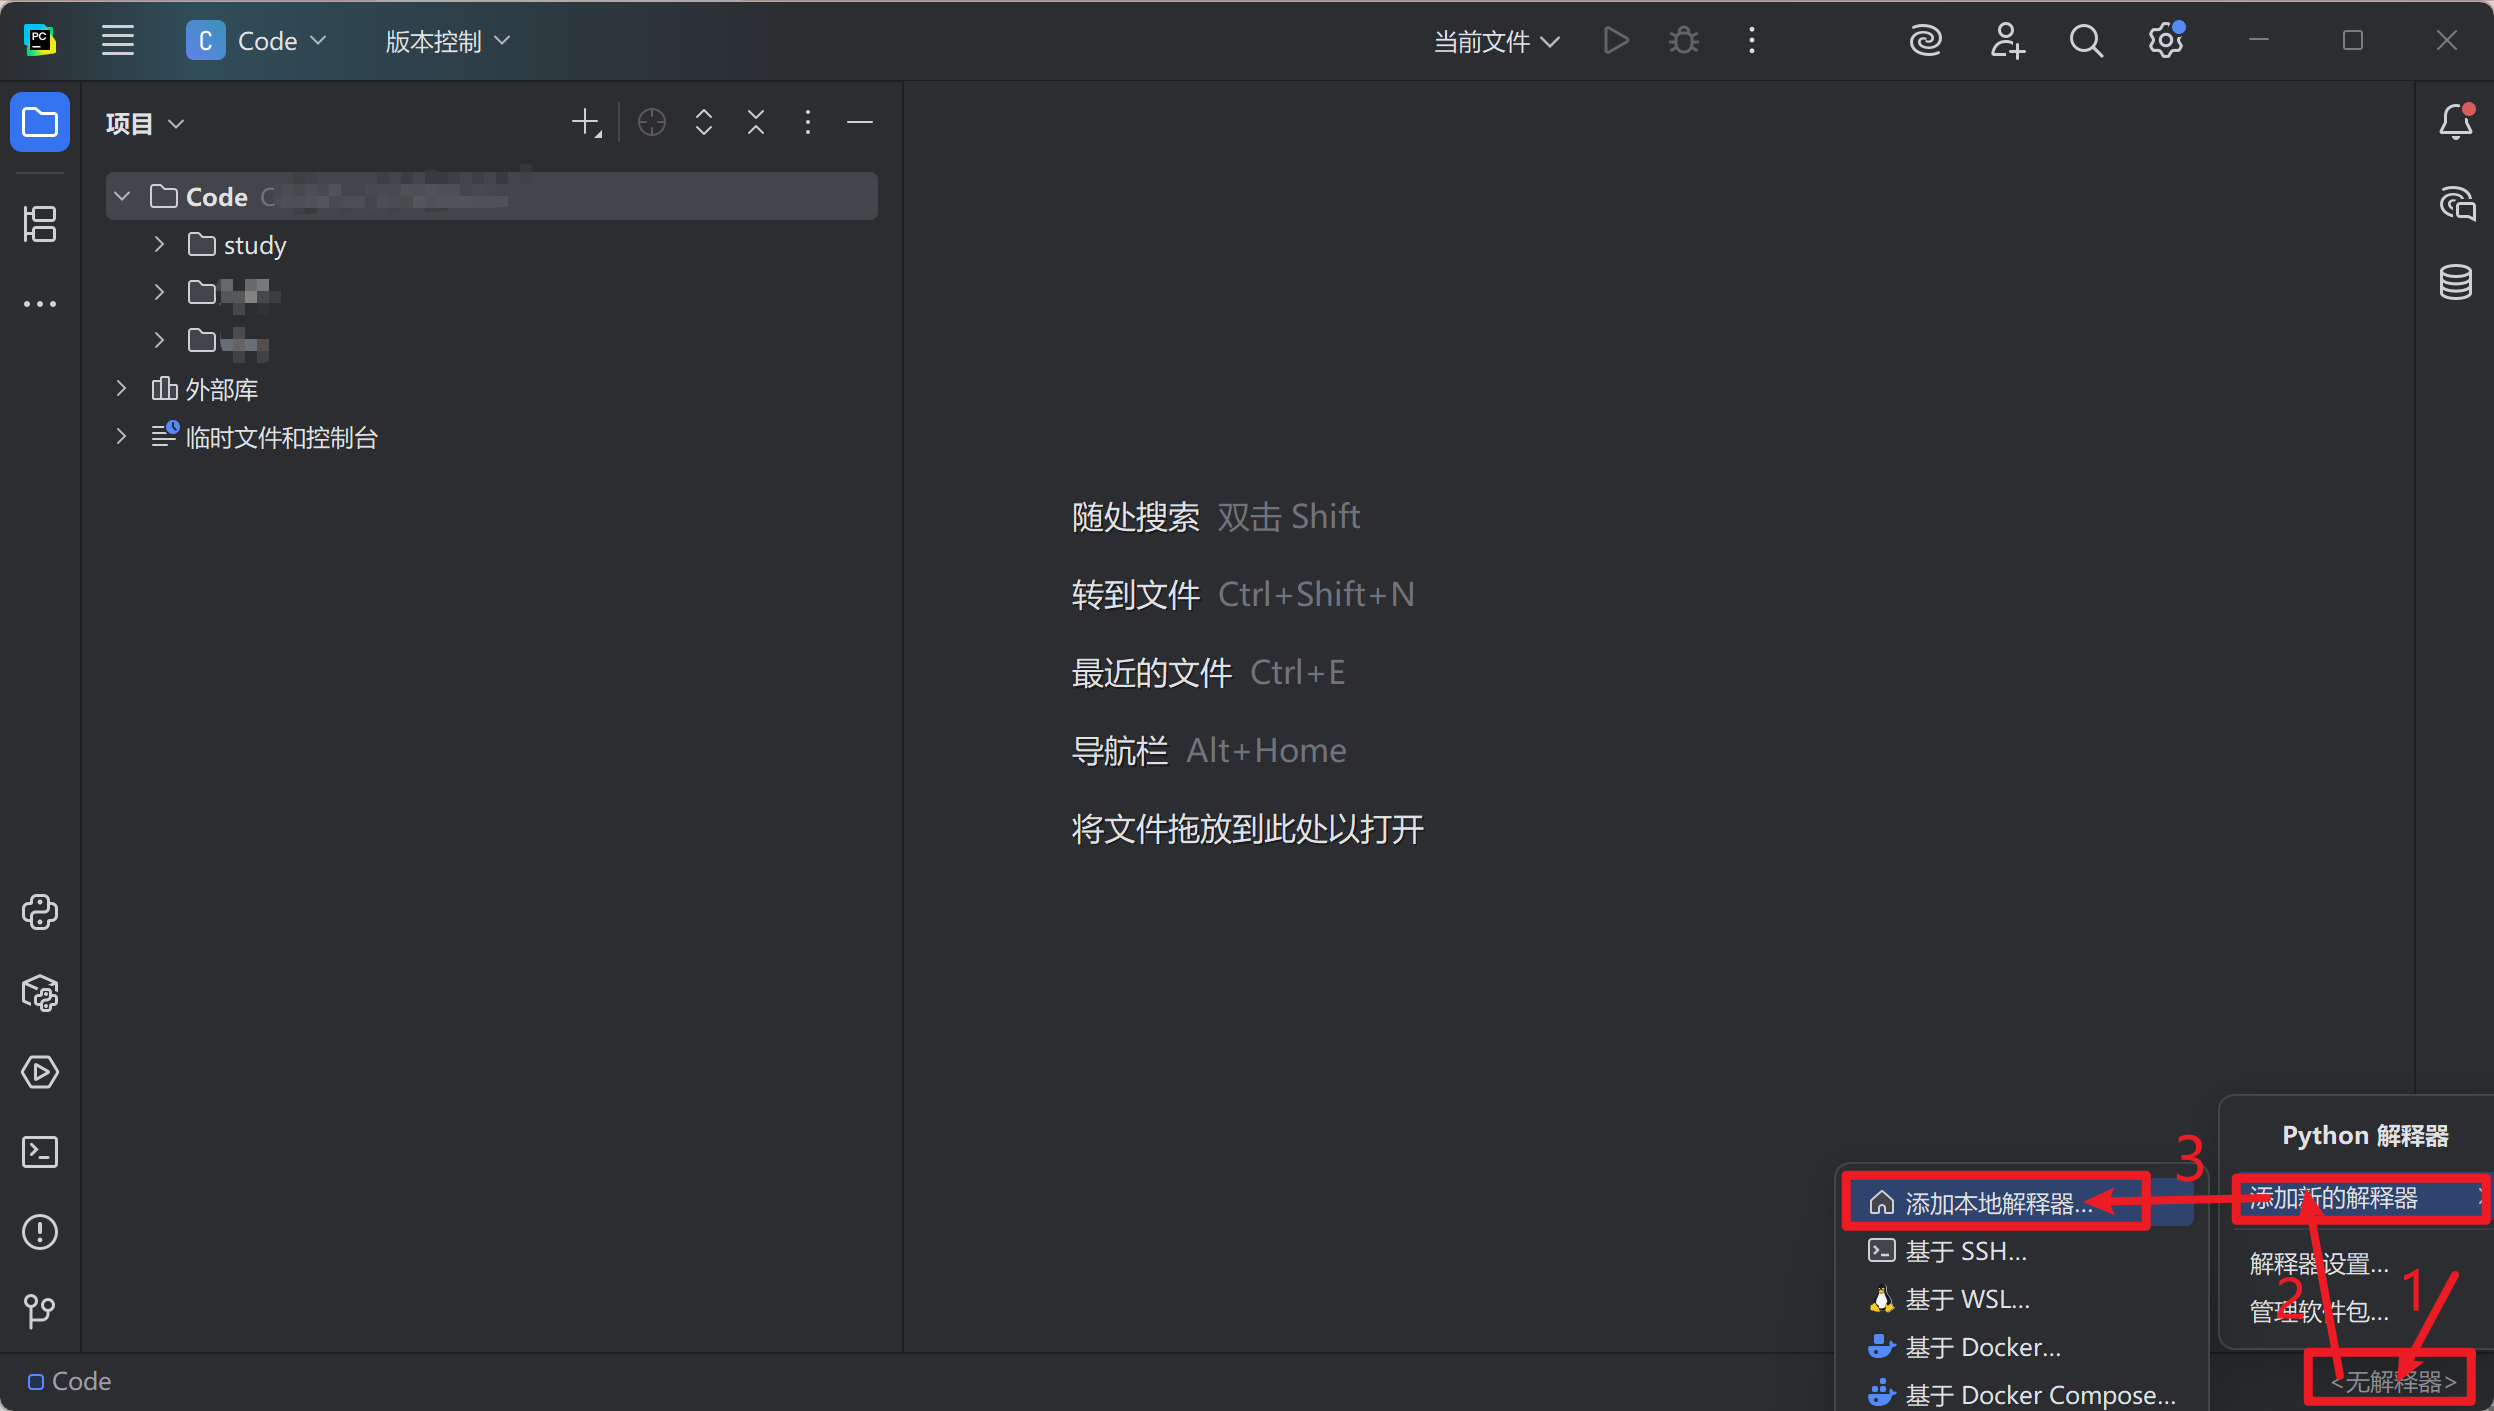Viewport: 2494px width, 1411px height.
Task: Open the Structure tool window
Action: [x=40, y=224]
